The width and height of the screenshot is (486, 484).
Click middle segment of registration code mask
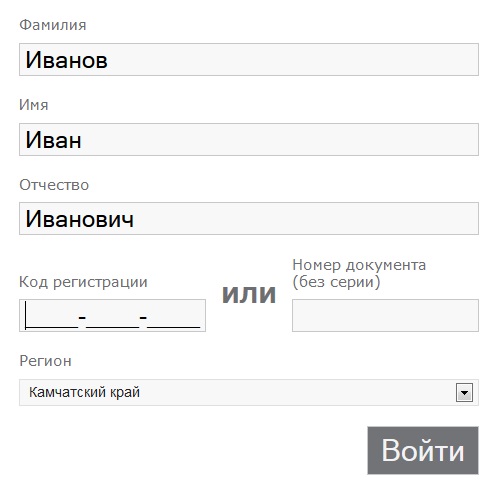point(113,317)
